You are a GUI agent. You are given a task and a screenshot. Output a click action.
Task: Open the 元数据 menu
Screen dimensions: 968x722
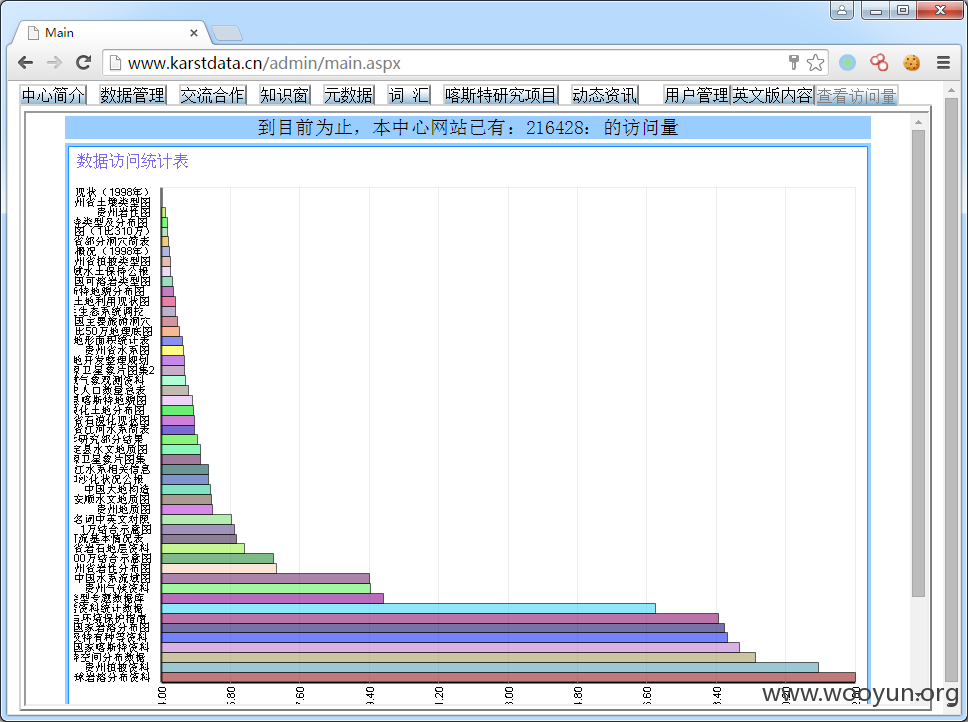click(x=349, y=95)
